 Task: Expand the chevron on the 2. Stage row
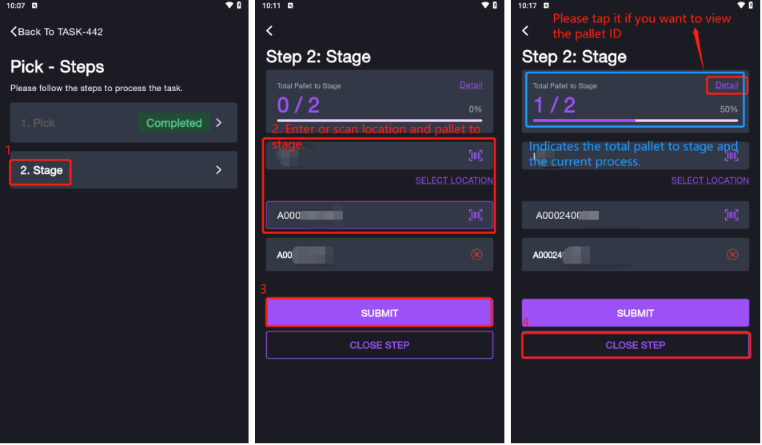click(x=219, y=171)
